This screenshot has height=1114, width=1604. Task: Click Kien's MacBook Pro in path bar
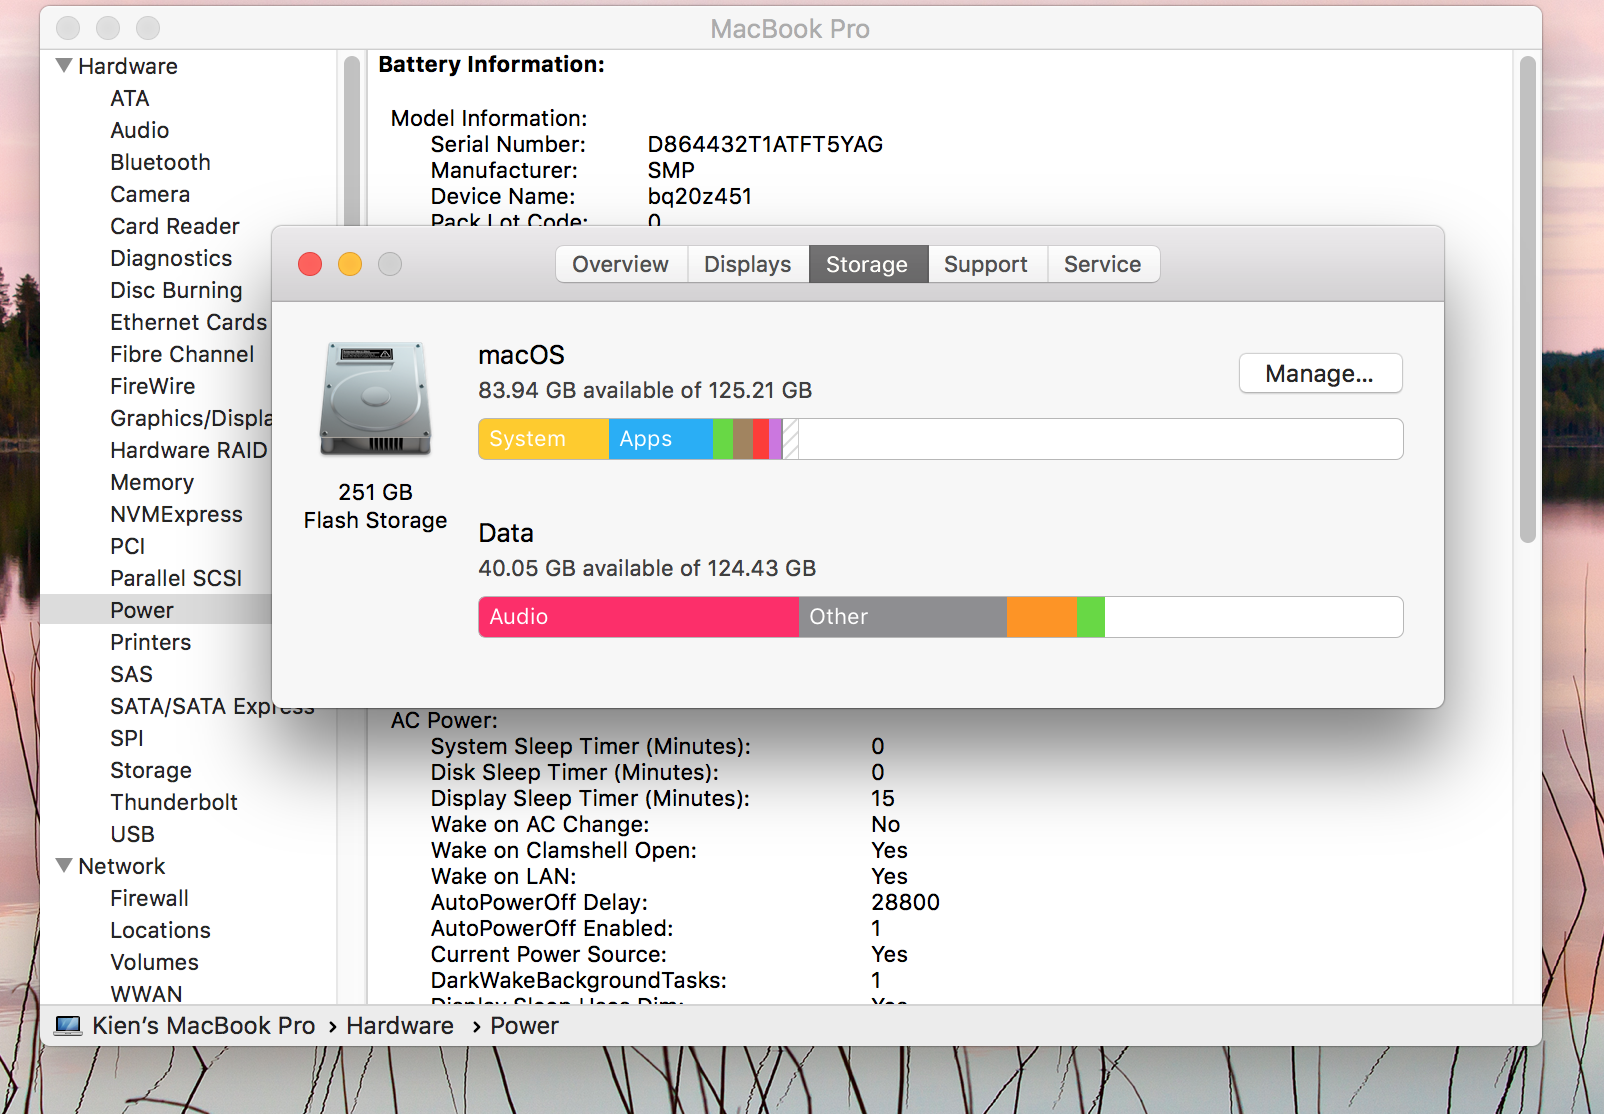pos(204,1026)
